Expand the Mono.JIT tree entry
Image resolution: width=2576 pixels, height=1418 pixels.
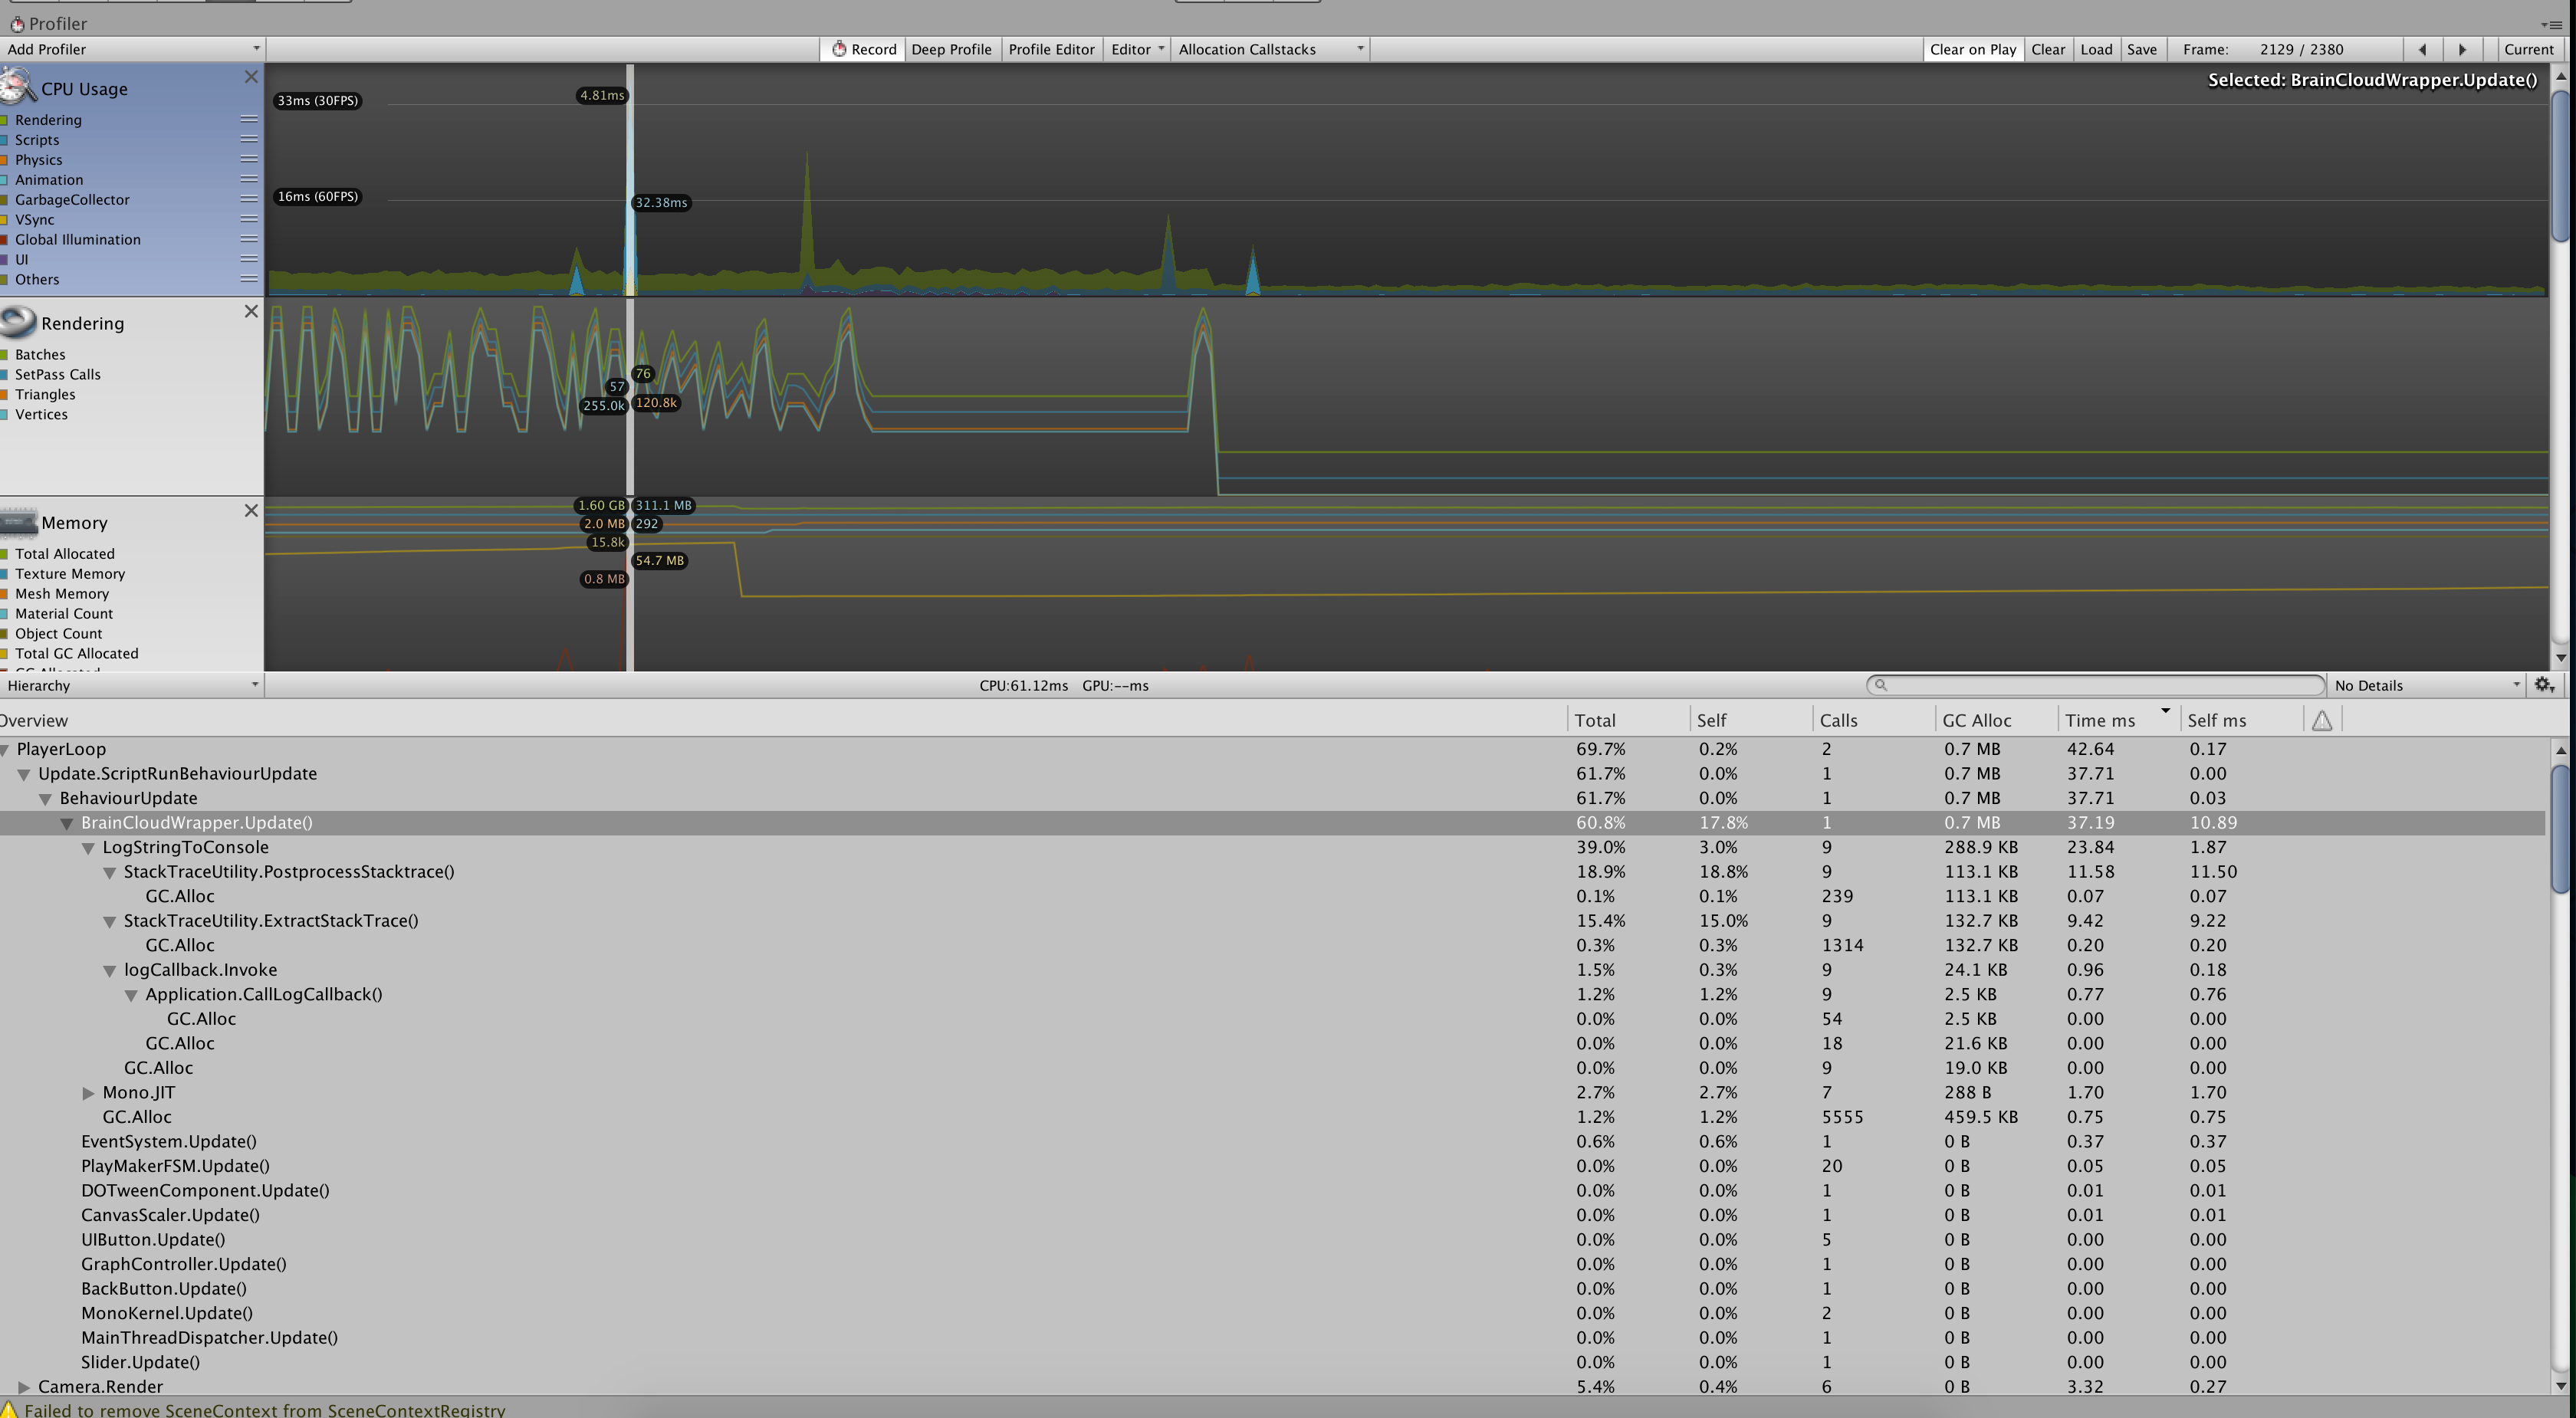point(89,1092)
